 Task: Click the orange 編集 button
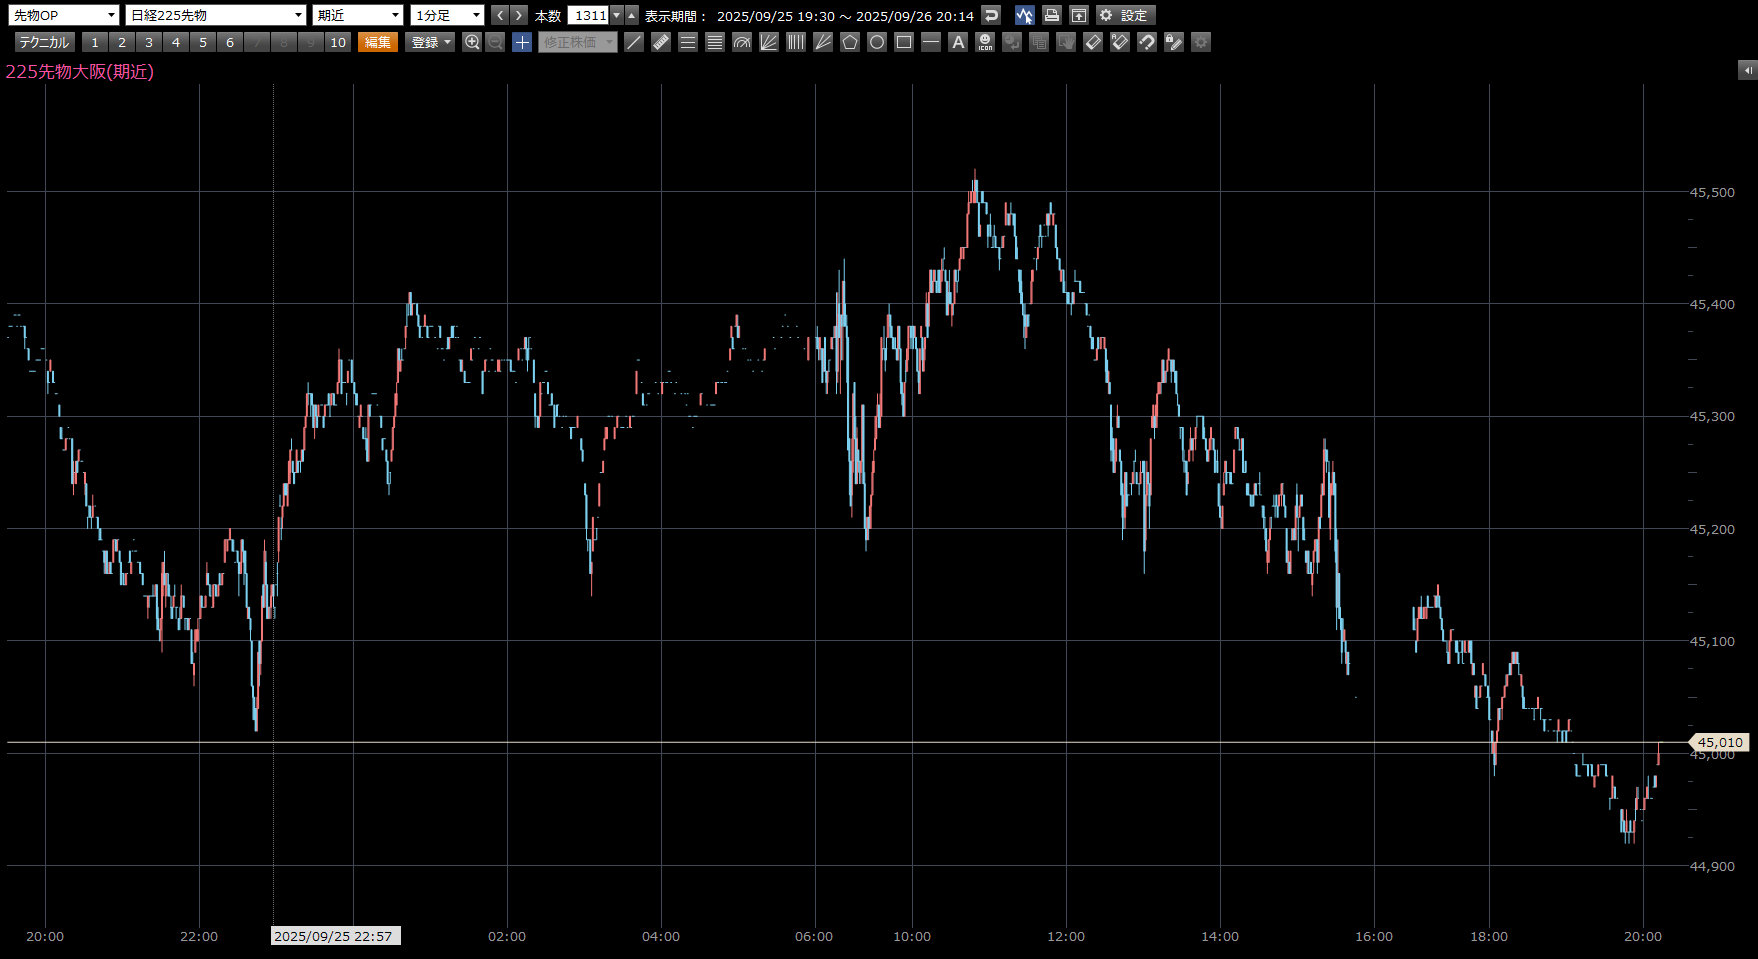(x=378, y=42)
